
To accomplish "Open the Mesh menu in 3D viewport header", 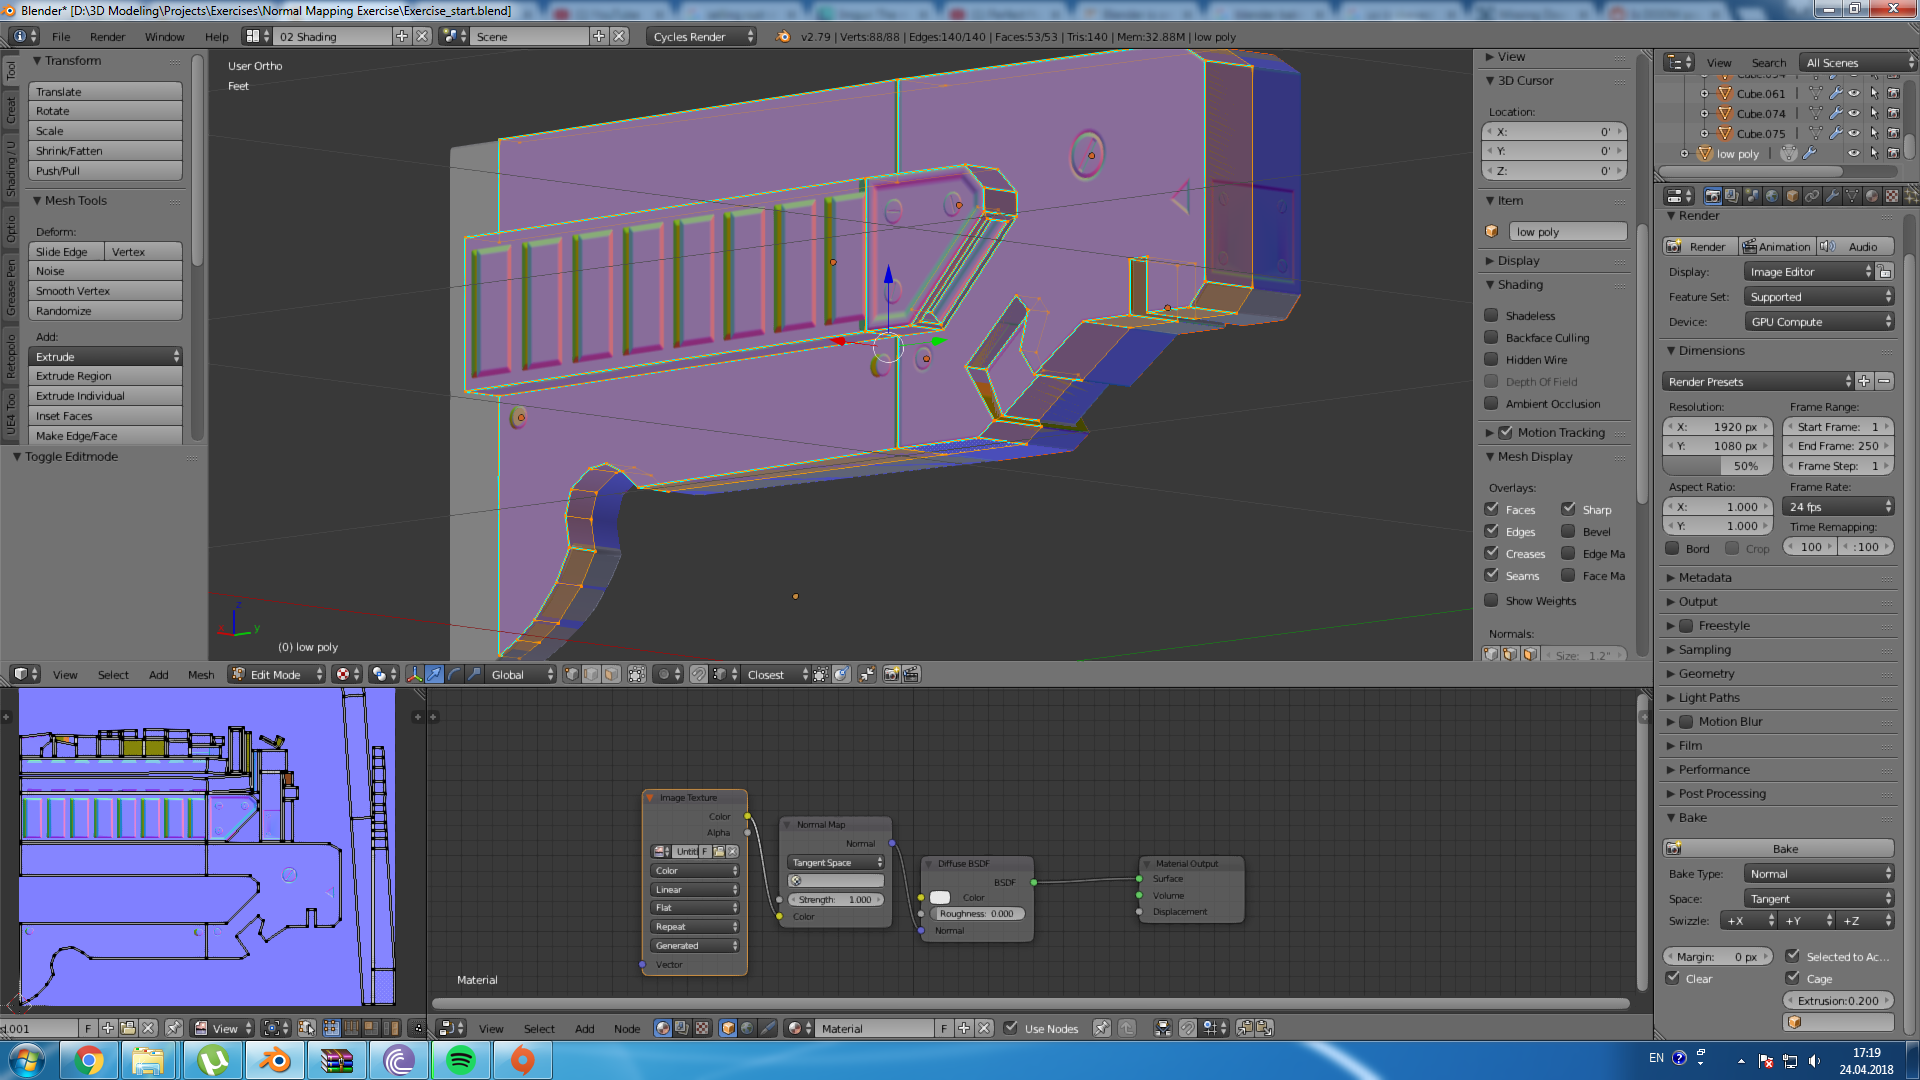I will pyautogui.click(x=201, y=675).
